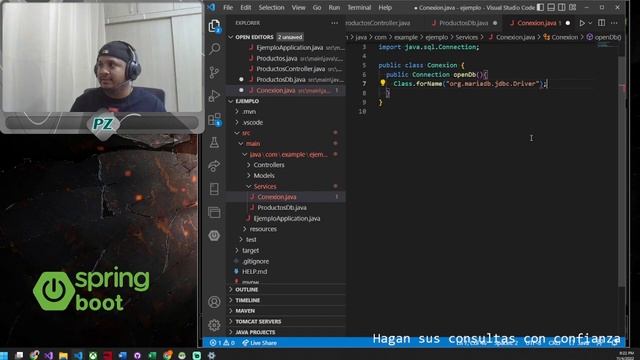Open the Spring Boot Dashboard power icon
The width and height of the screenshot is (640, 360).
[x=214, y=236]
